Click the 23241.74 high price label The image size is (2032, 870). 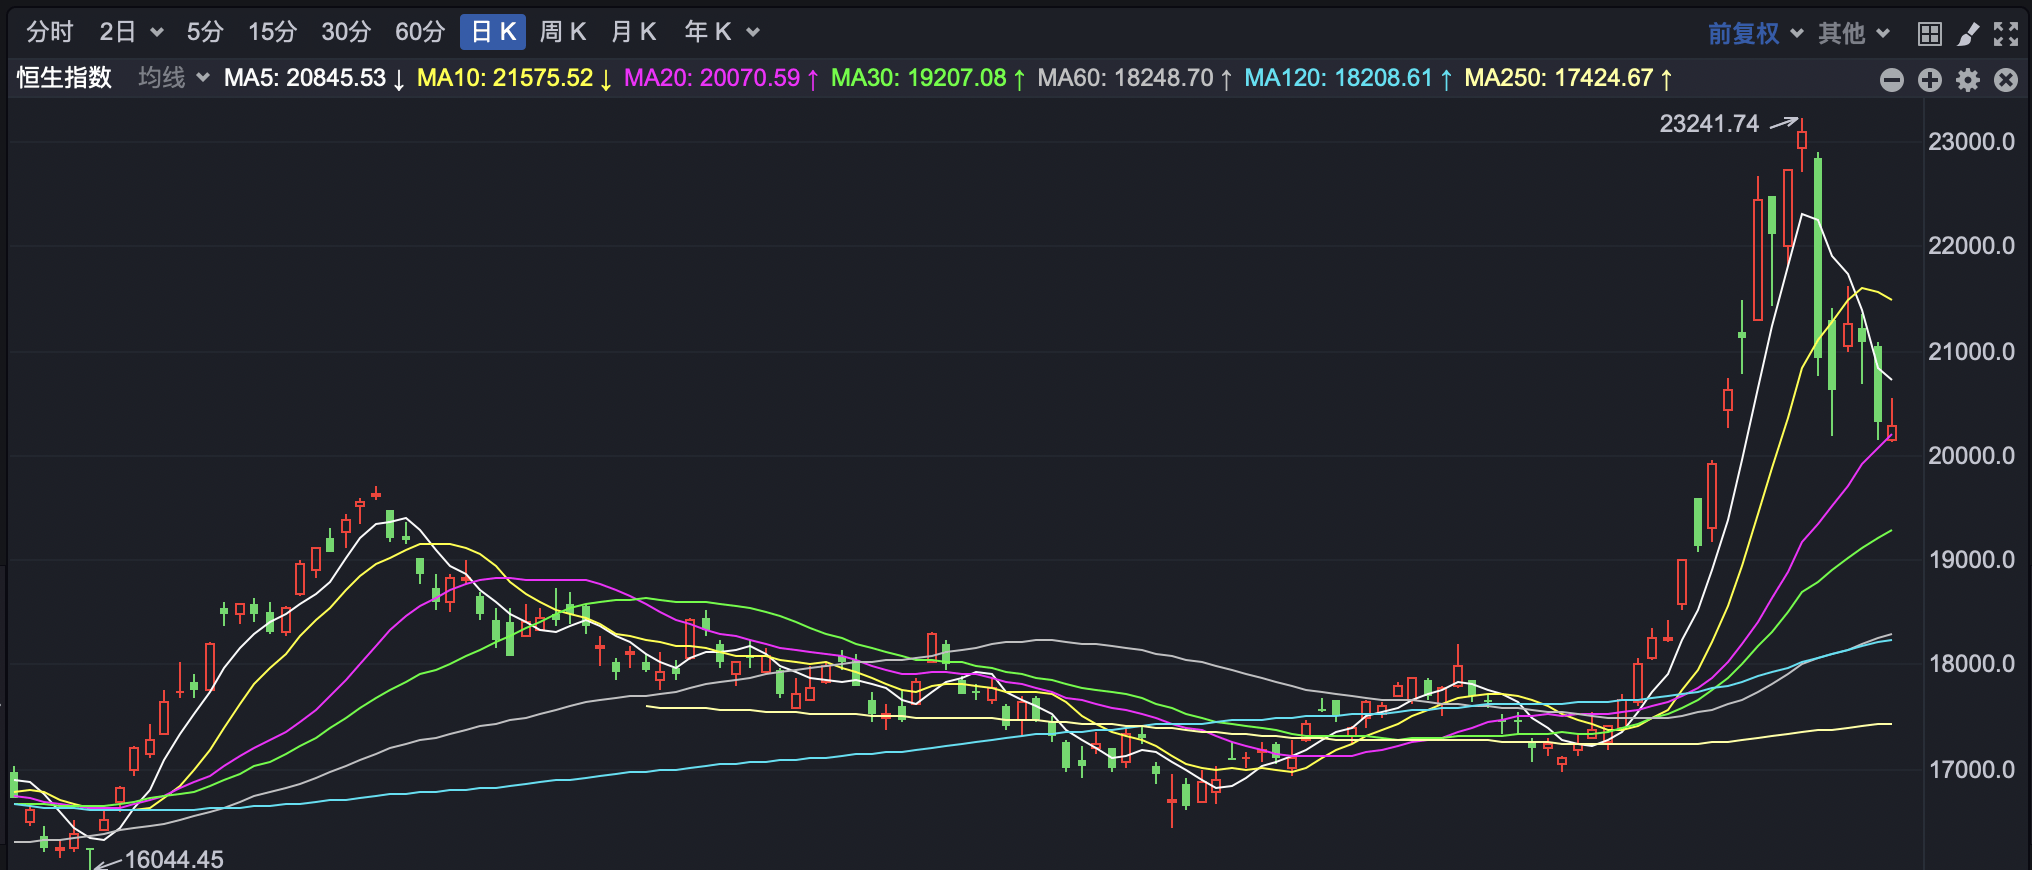(x=1709, y=124)
